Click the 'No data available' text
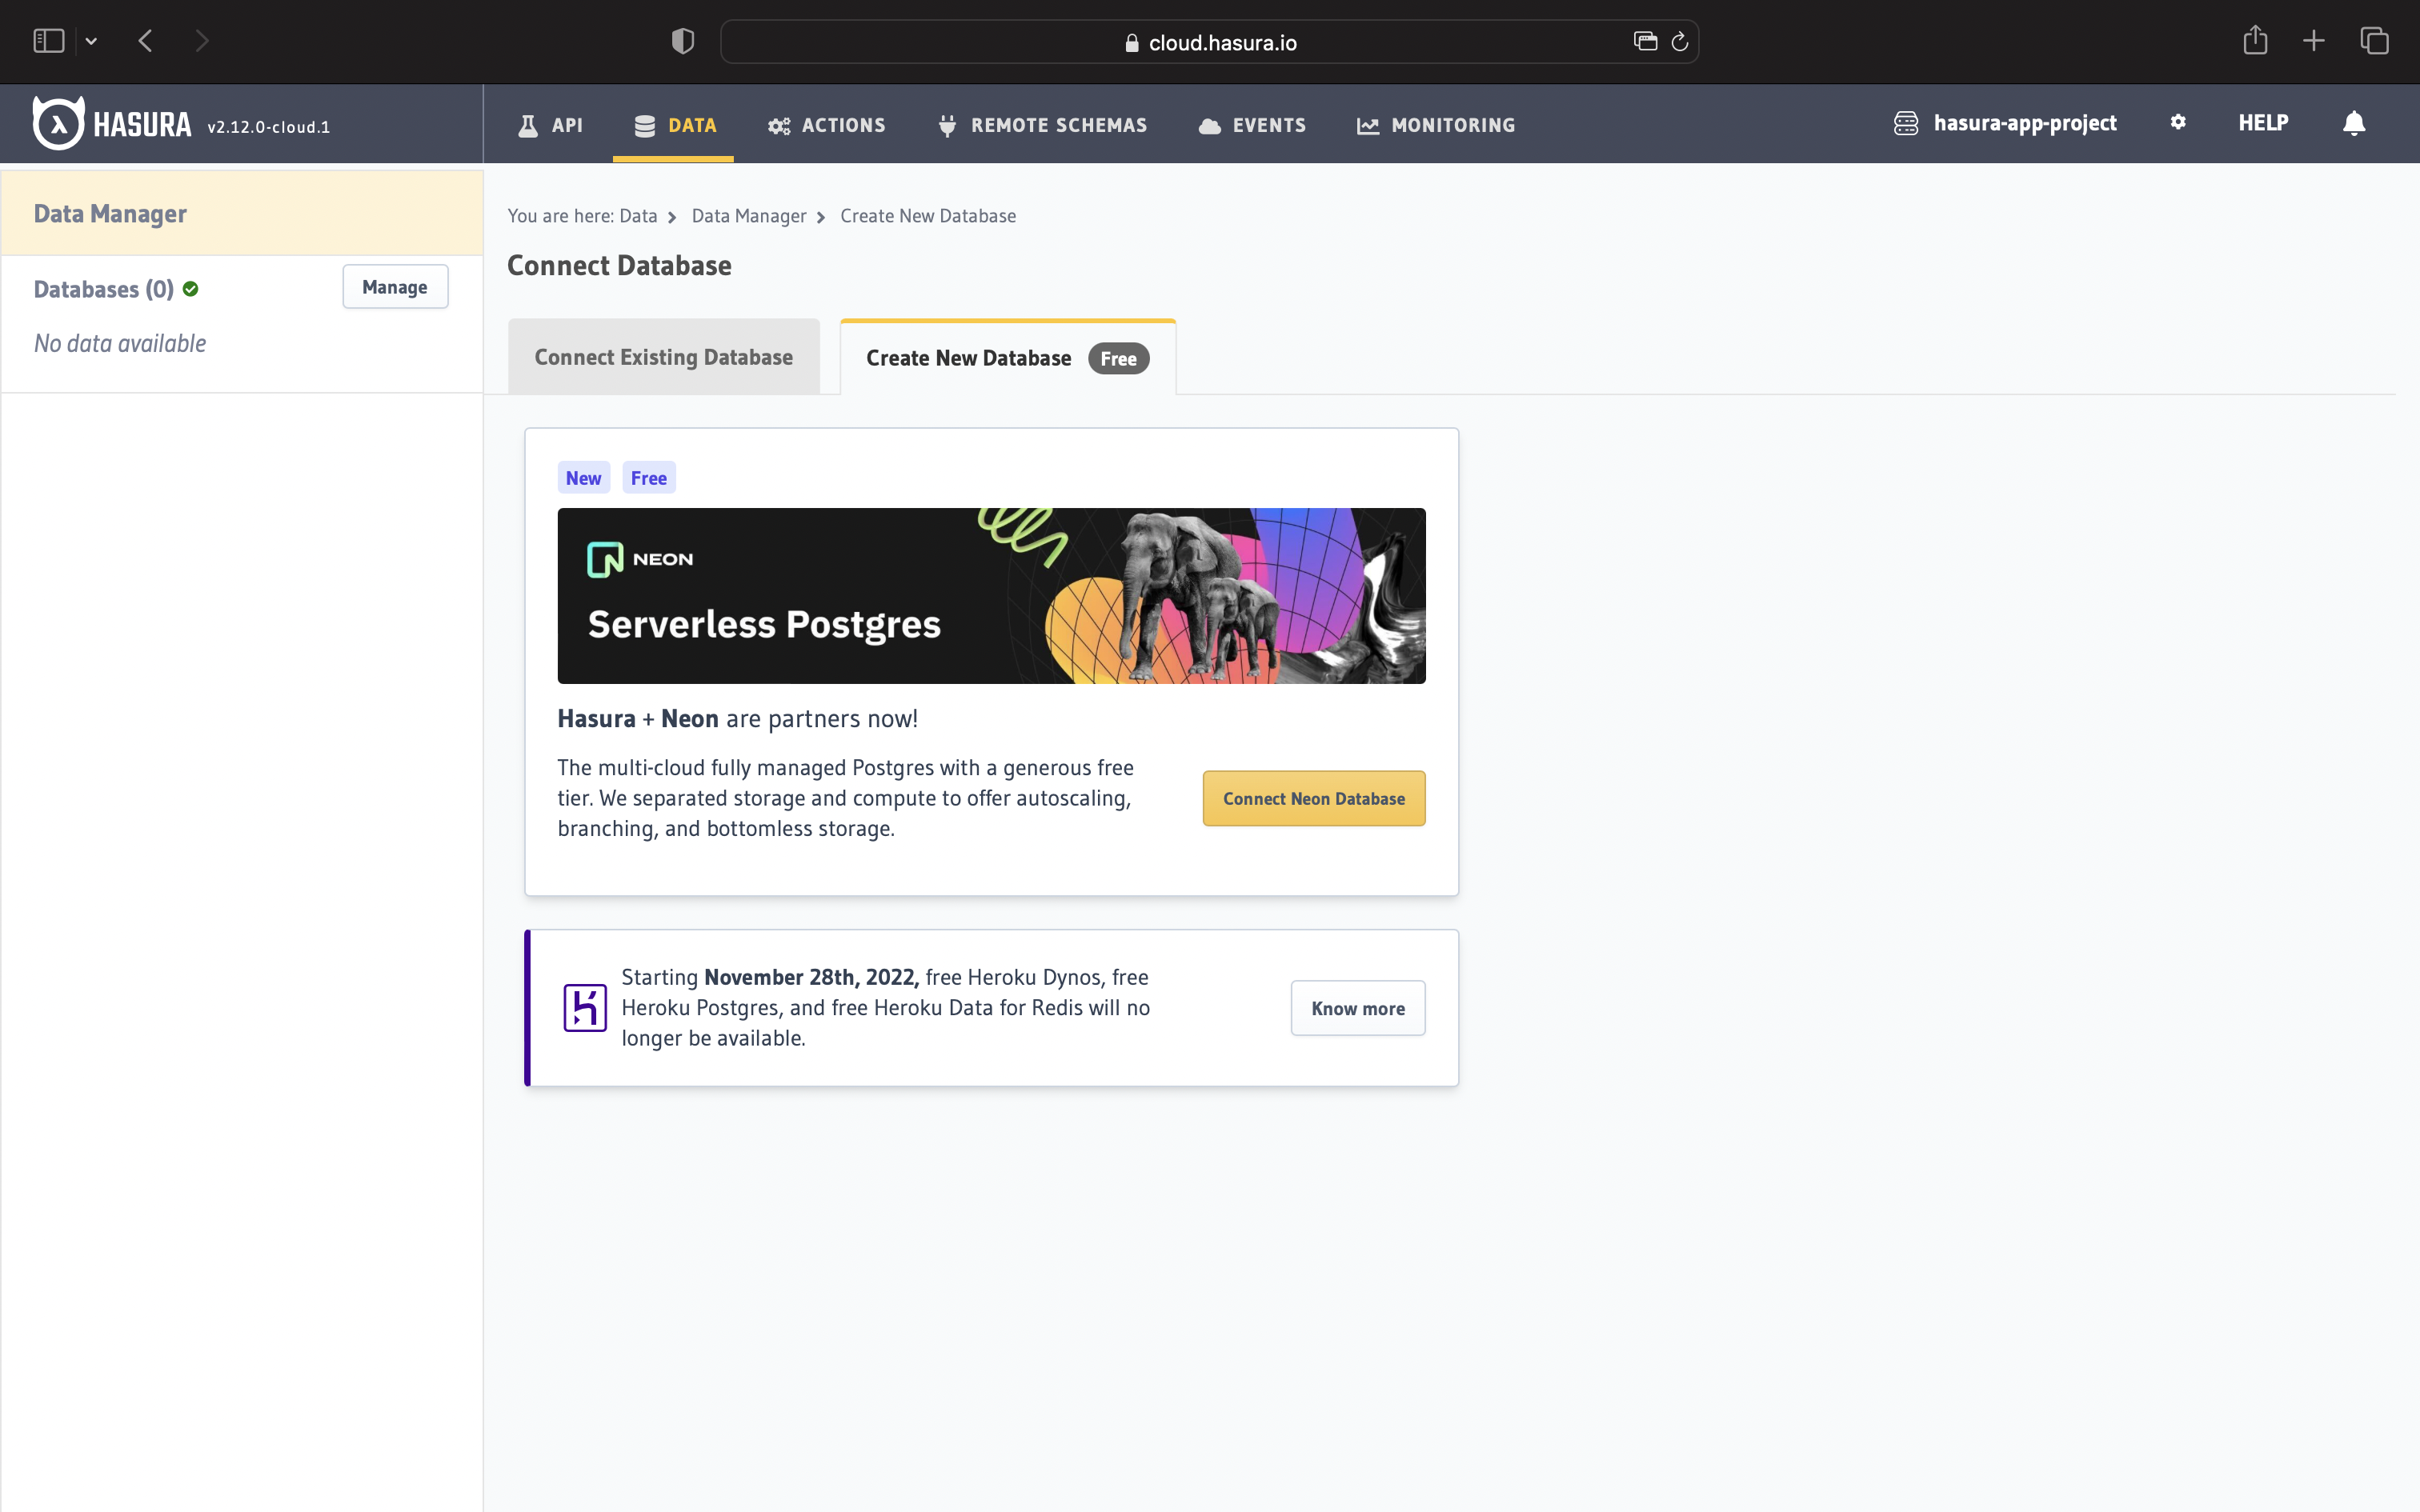The width and height of the screenshot is (2420, 1512). coord(120,343)
